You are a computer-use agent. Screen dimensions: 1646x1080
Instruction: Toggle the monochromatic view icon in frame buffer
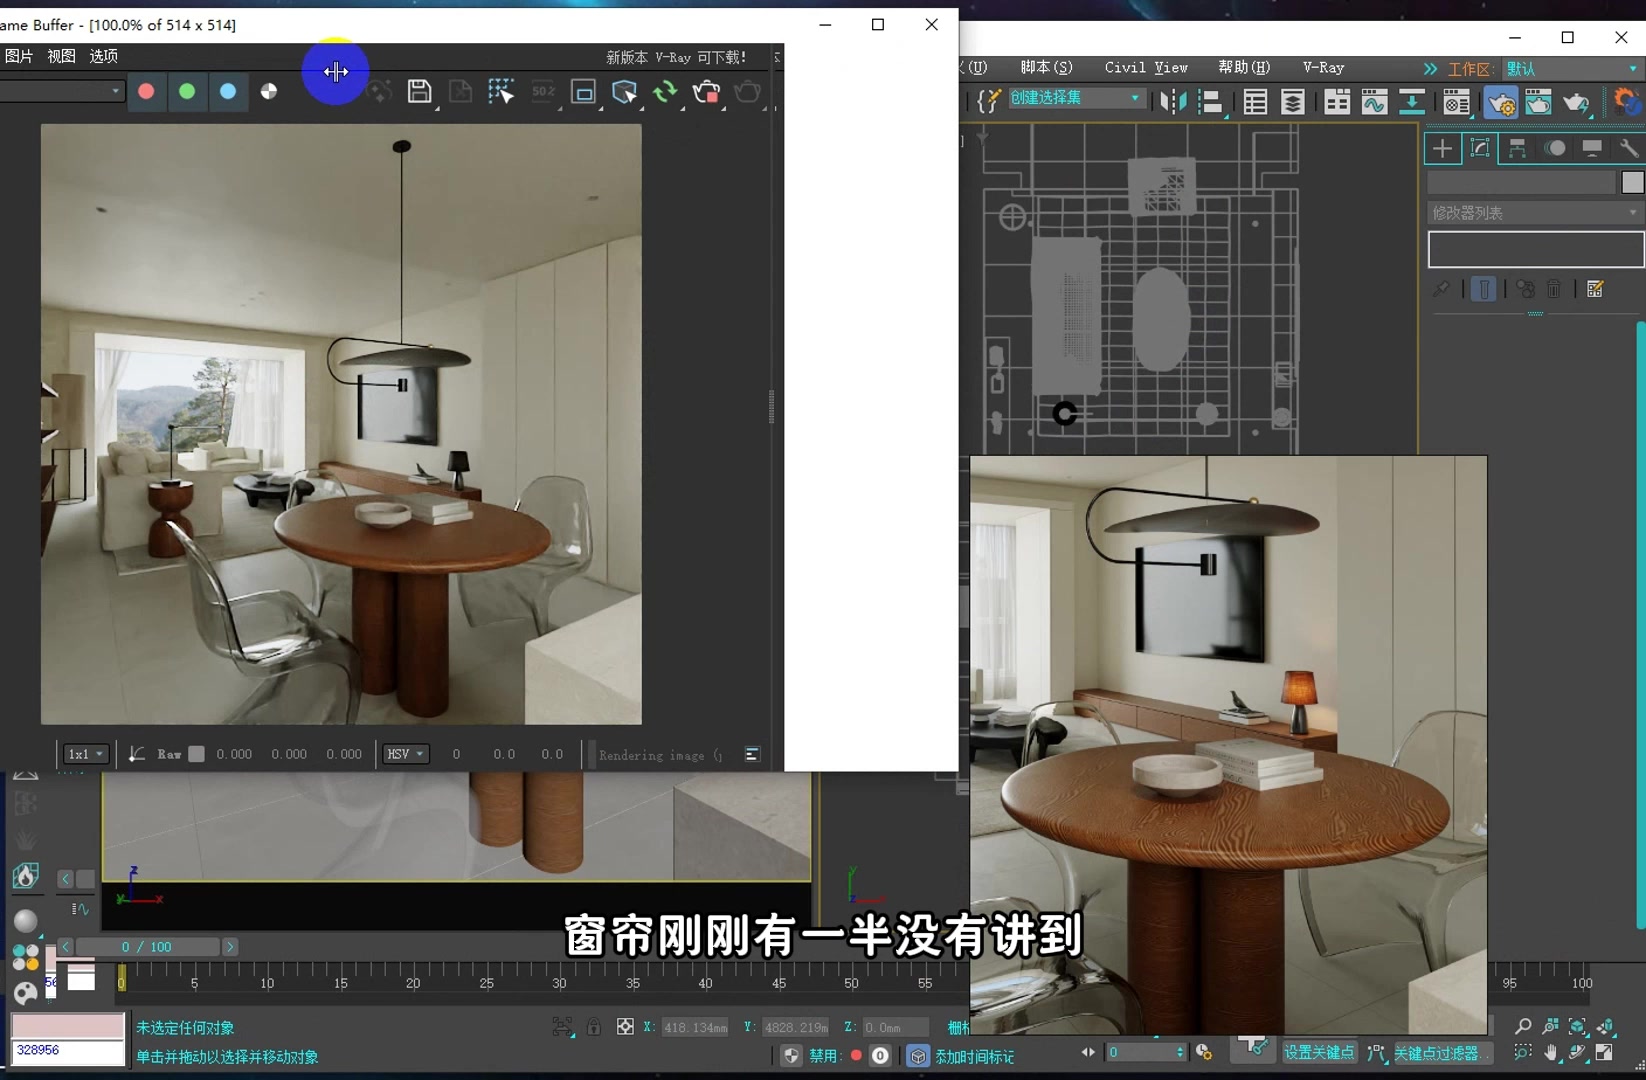[x=268, y=91]
